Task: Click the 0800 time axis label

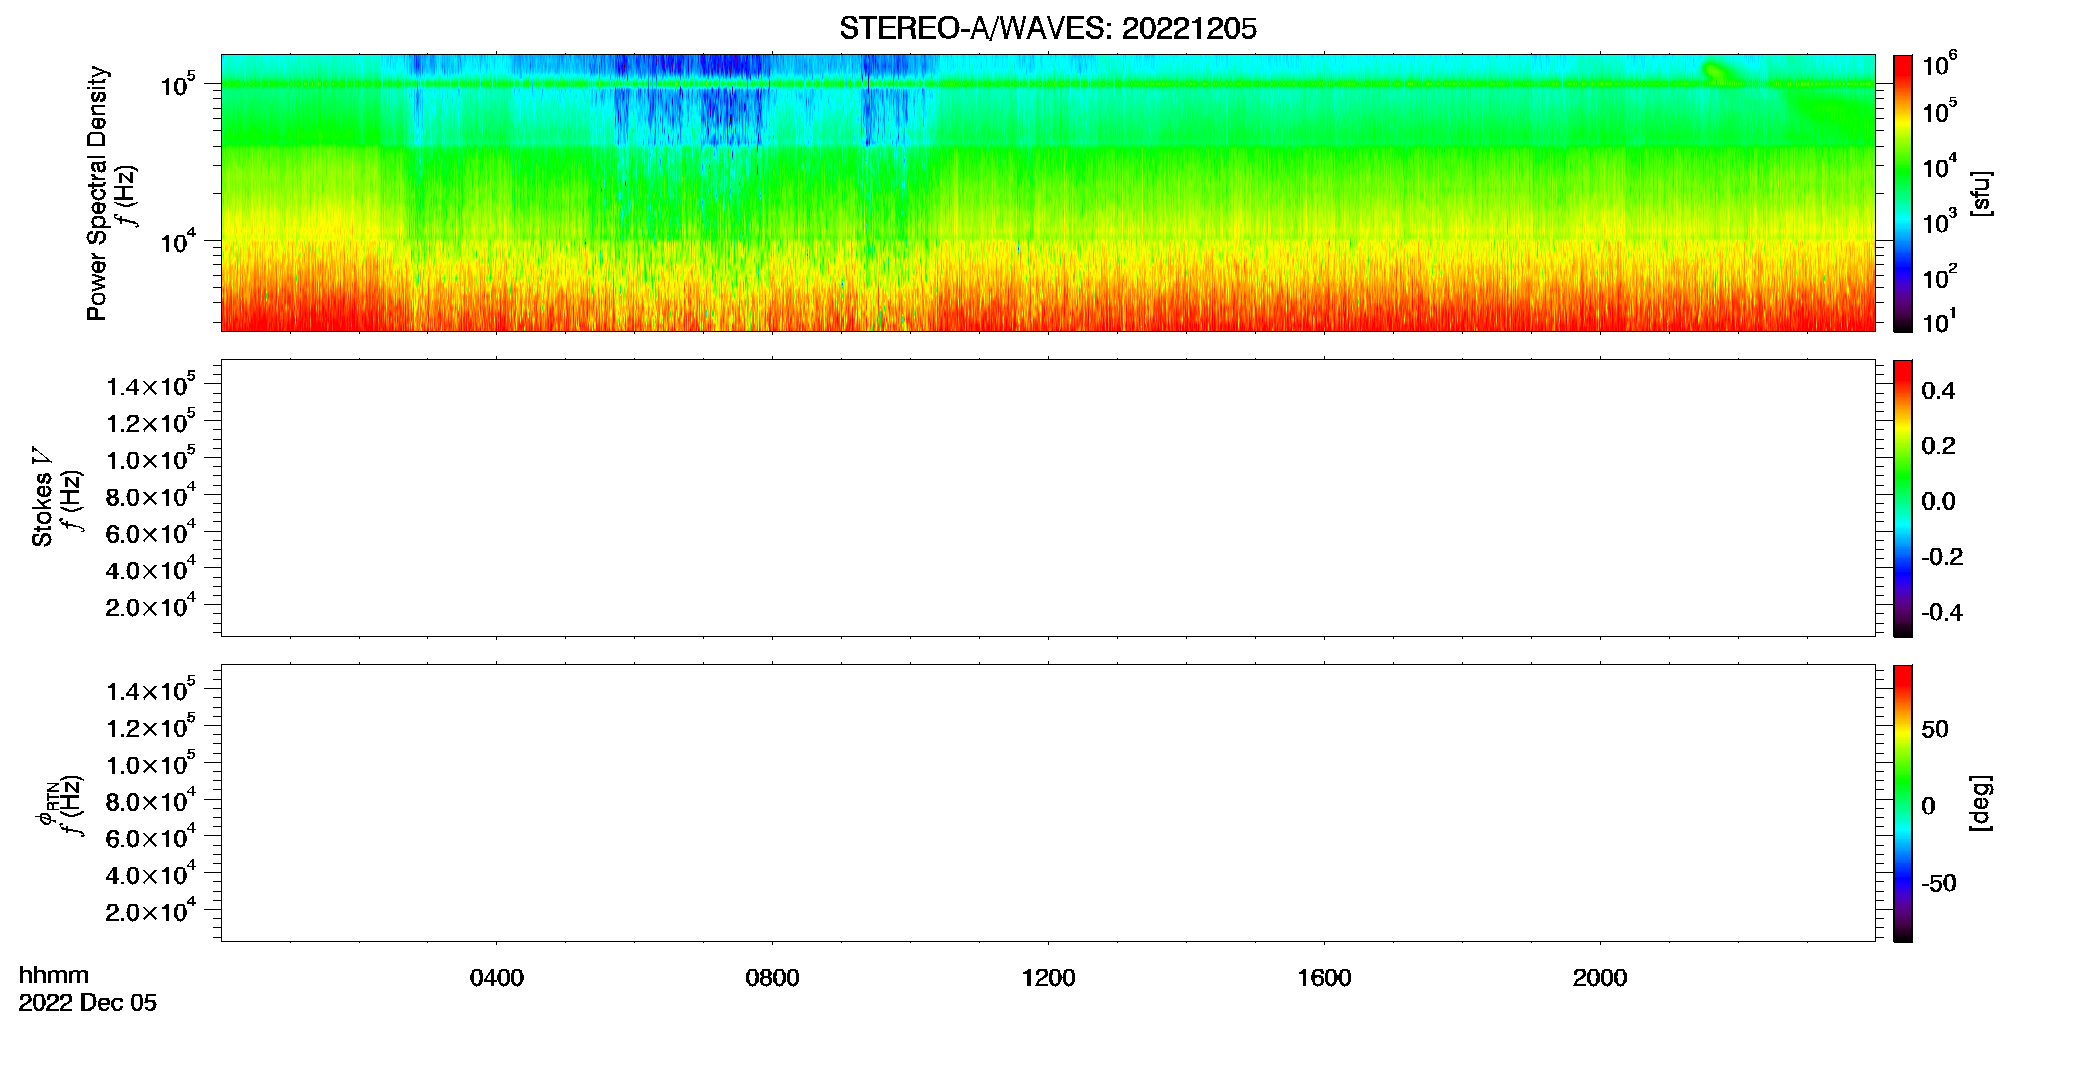Action: pyautogui.click(x=772, y=978)
